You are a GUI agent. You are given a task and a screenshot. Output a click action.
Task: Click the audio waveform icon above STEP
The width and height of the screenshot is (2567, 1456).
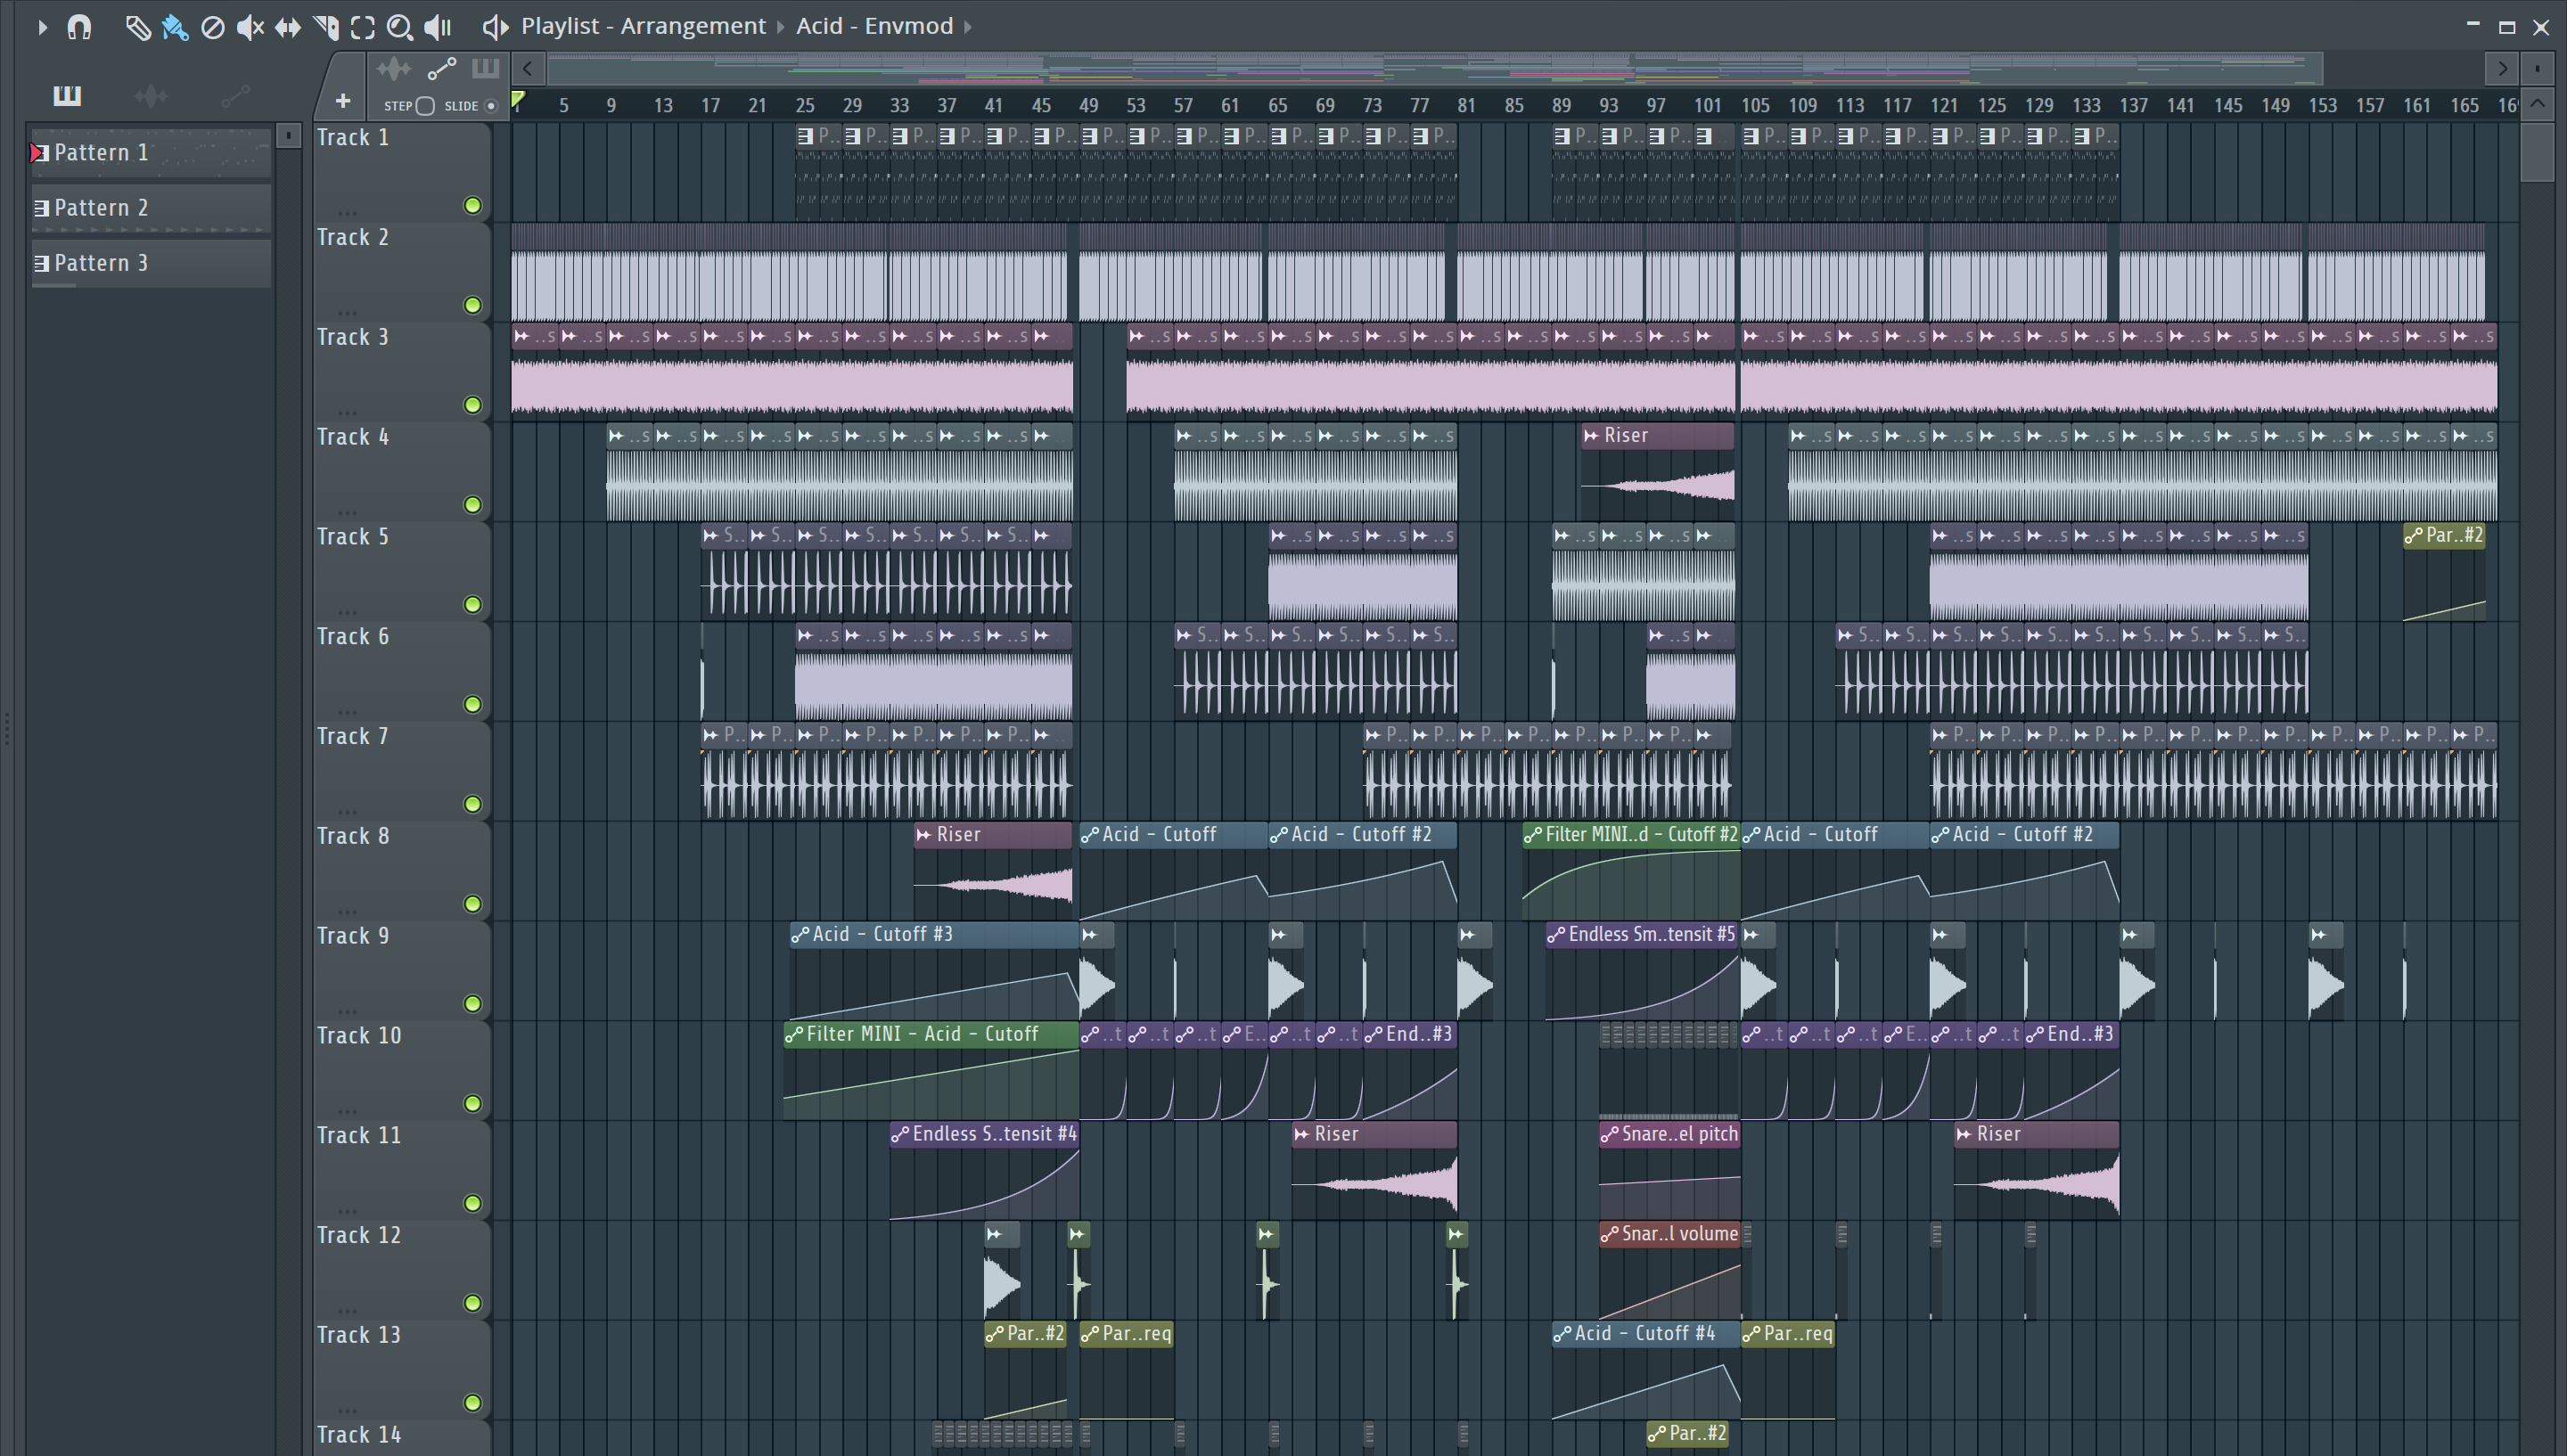pos(394,69)
